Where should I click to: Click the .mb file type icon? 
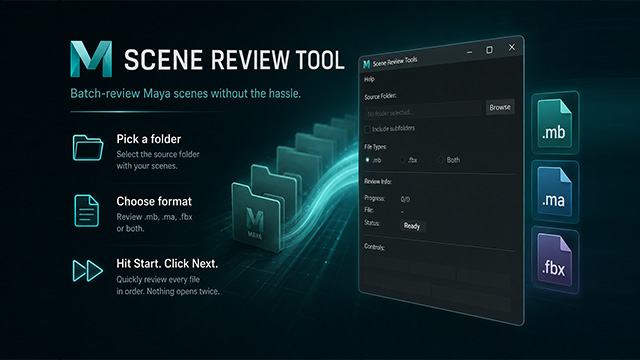click(555, 123)
